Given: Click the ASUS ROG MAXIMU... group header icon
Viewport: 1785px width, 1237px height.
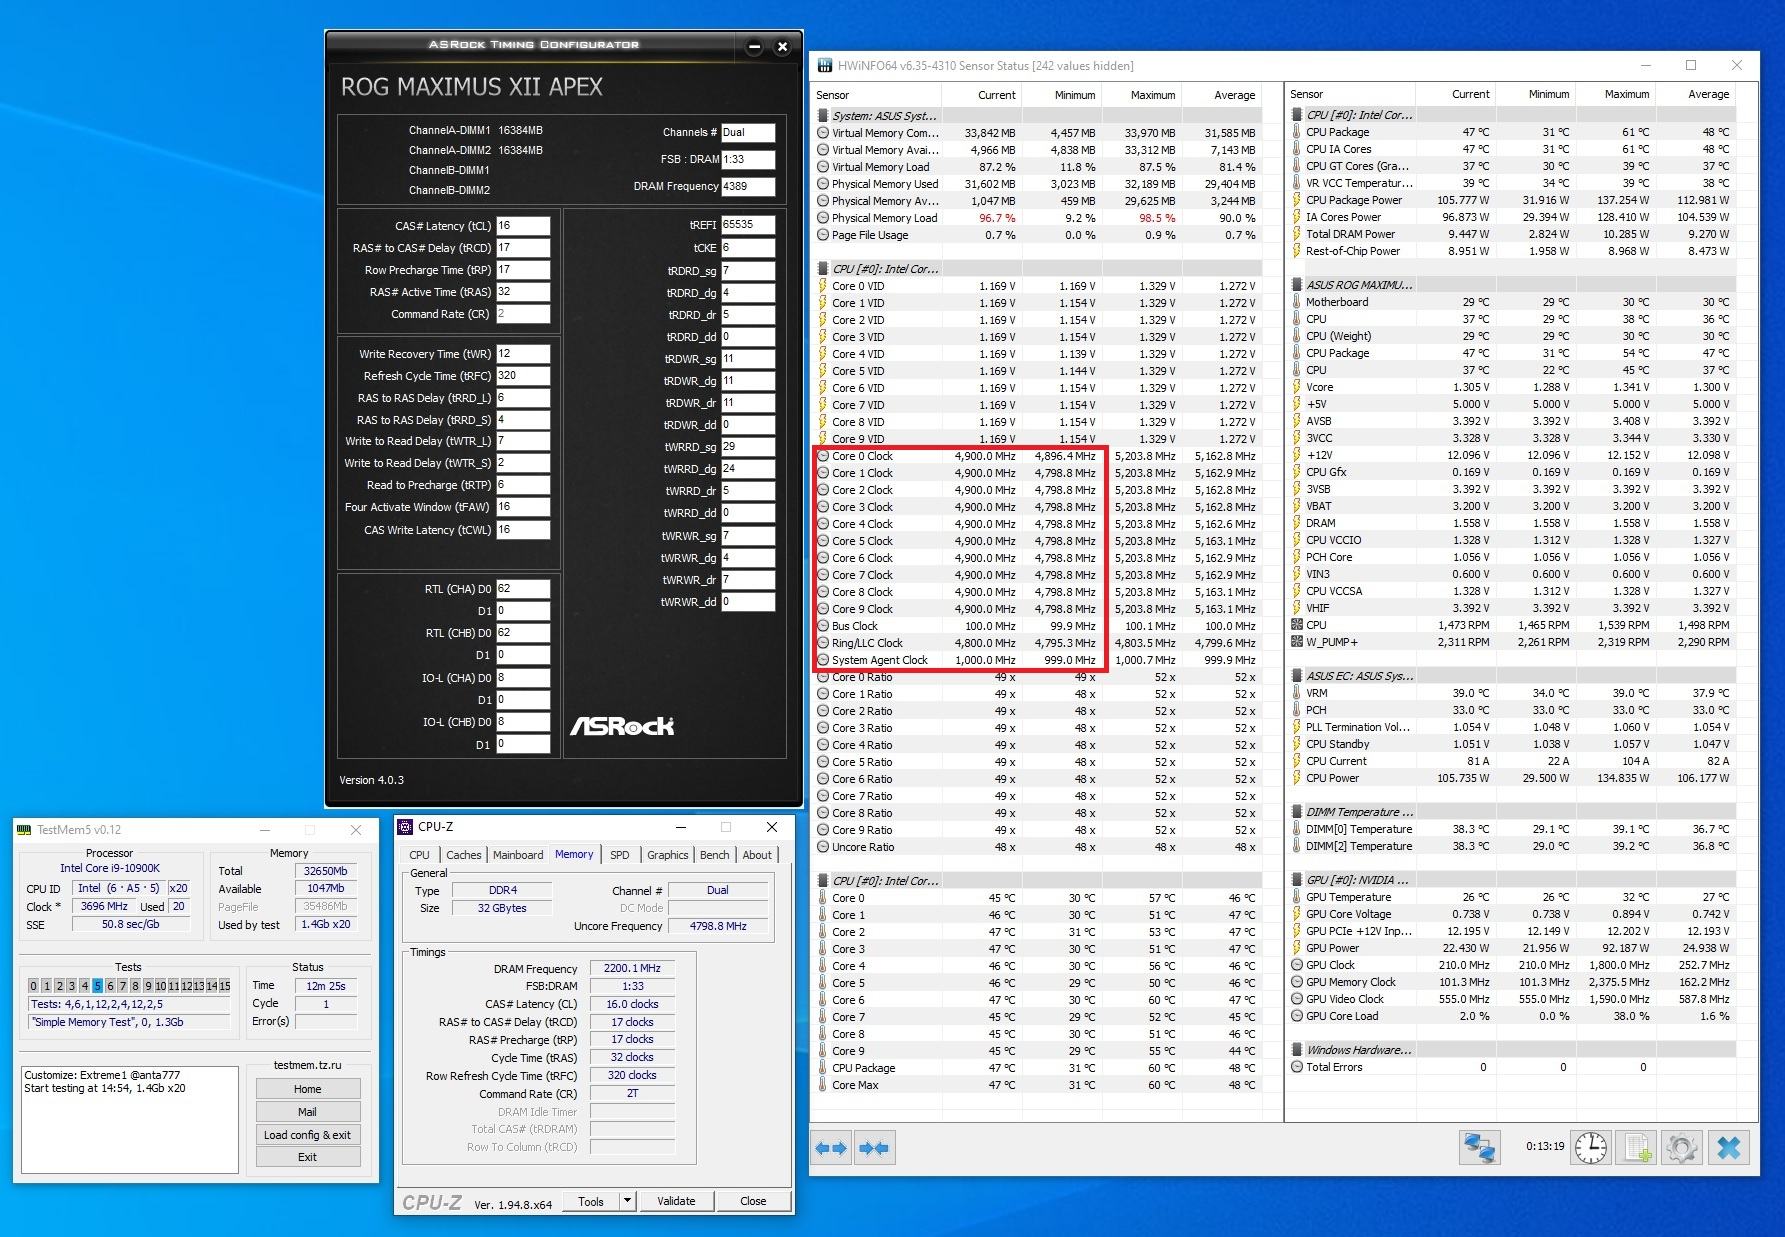Looking at the screenshot, I should point(1297,285).
